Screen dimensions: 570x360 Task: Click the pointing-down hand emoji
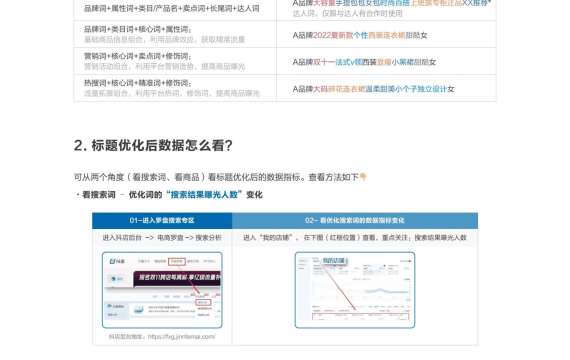pos(363,177)
